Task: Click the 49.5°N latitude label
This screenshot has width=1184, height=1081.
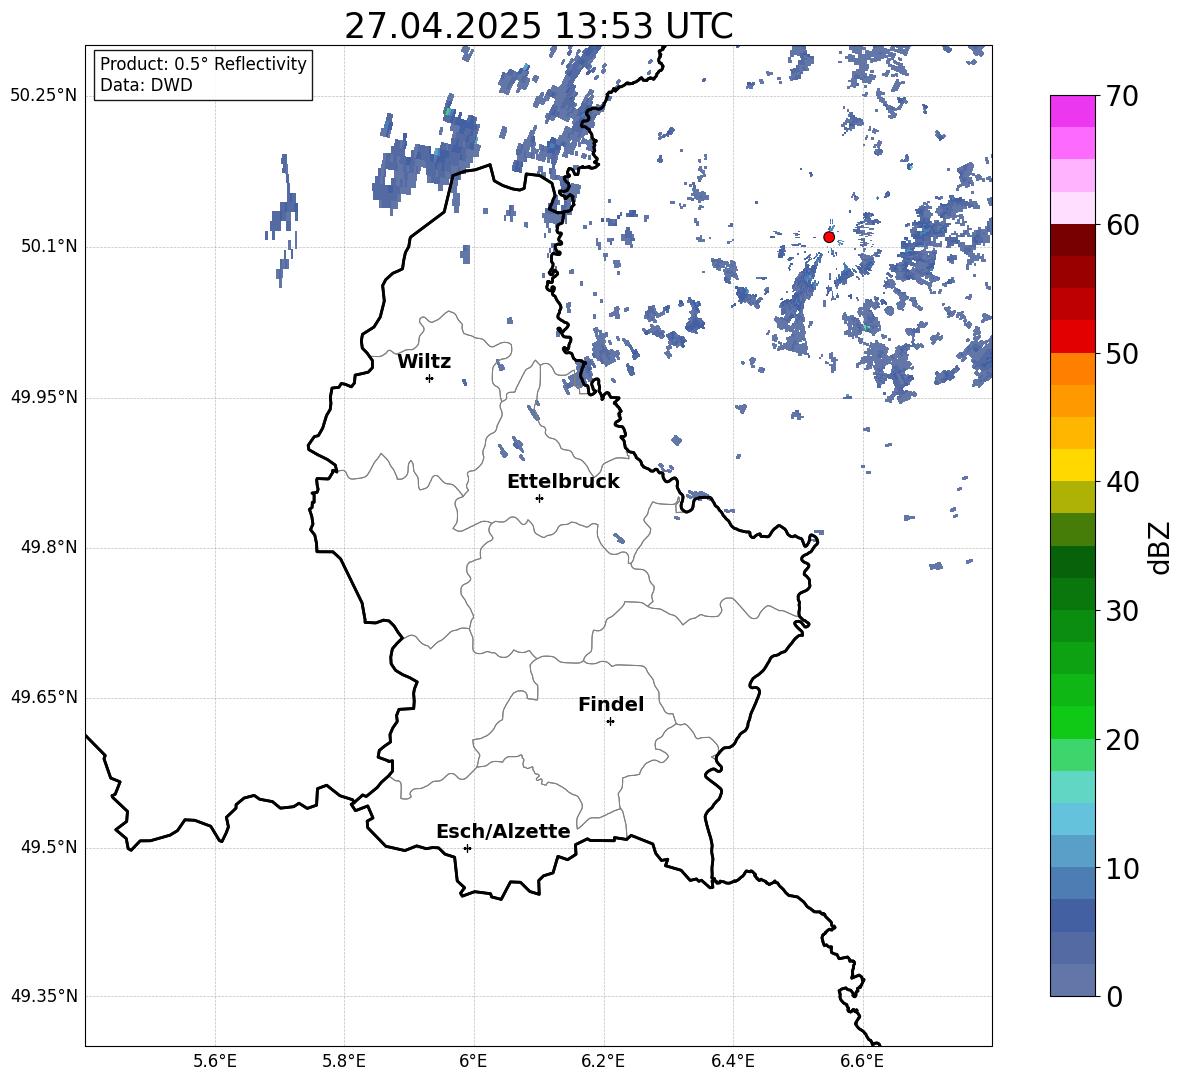Action: click(x=49, y=848)
